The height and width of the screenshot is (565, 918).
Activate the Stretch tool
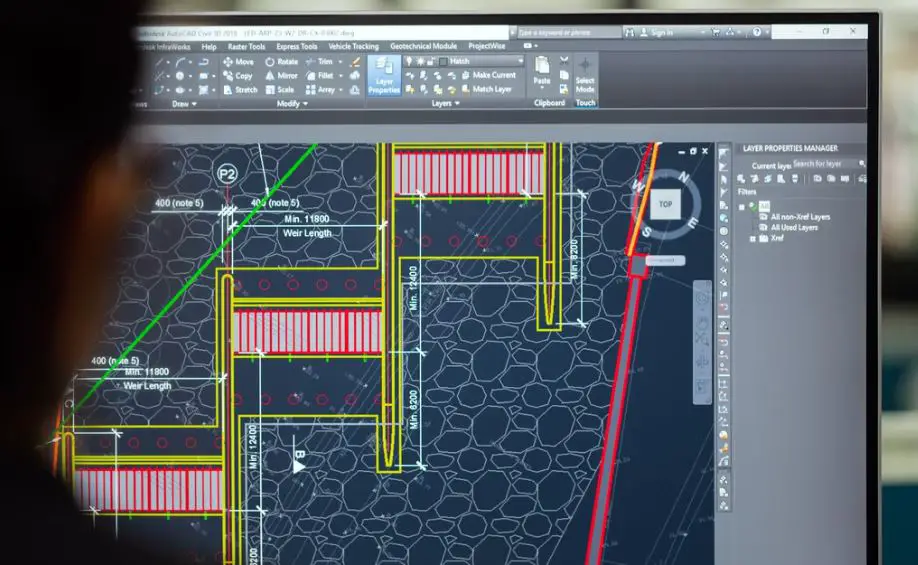pyautogui.click(x=240, y=90)
